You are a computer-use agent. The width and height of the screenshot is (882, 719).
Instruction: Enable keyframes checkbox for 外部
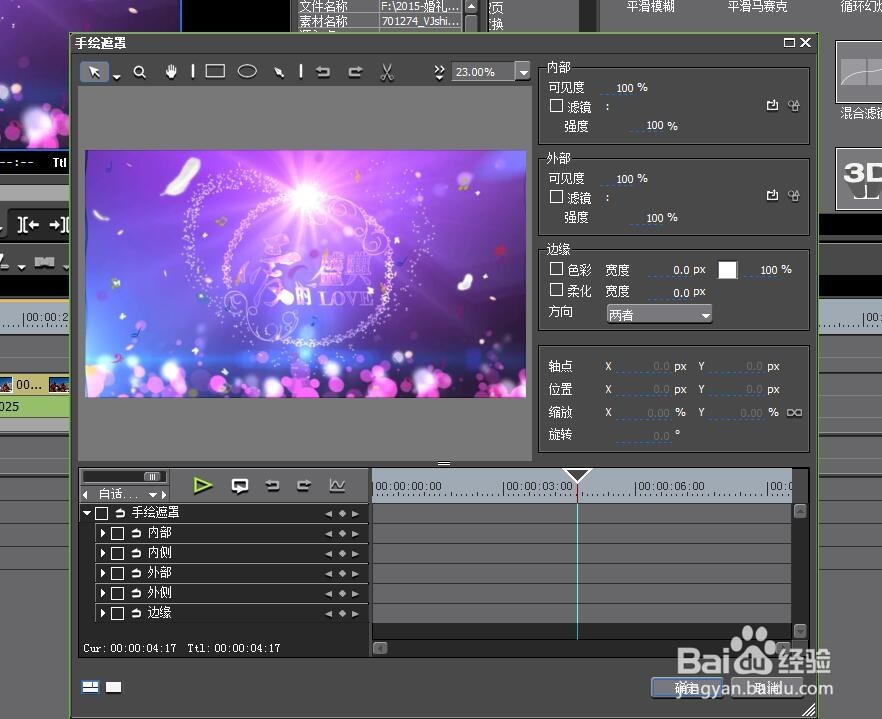click(x=118, y=573)
